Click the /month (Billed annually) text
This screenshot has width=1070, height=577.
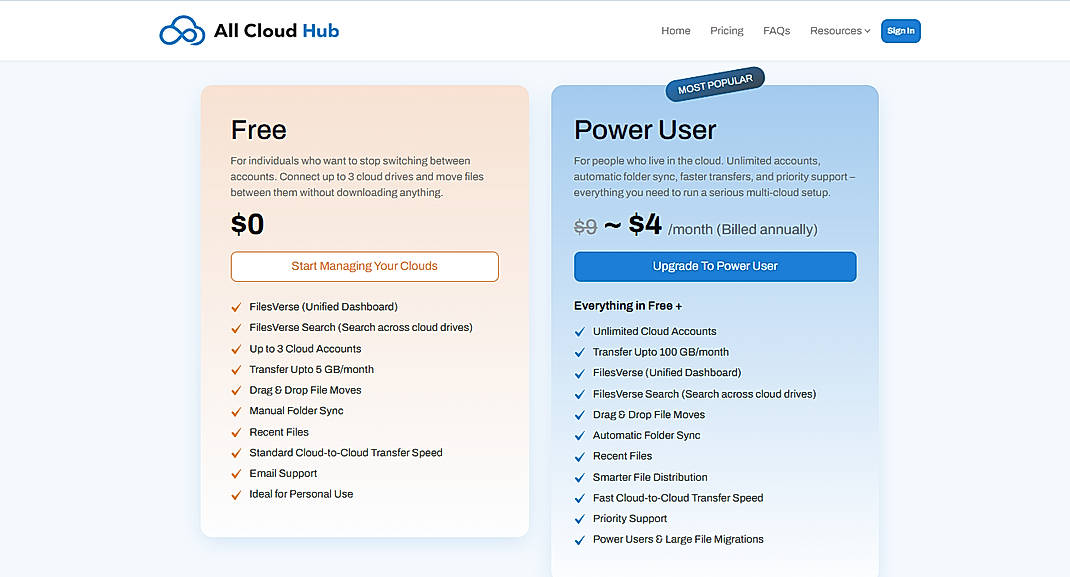742,229
